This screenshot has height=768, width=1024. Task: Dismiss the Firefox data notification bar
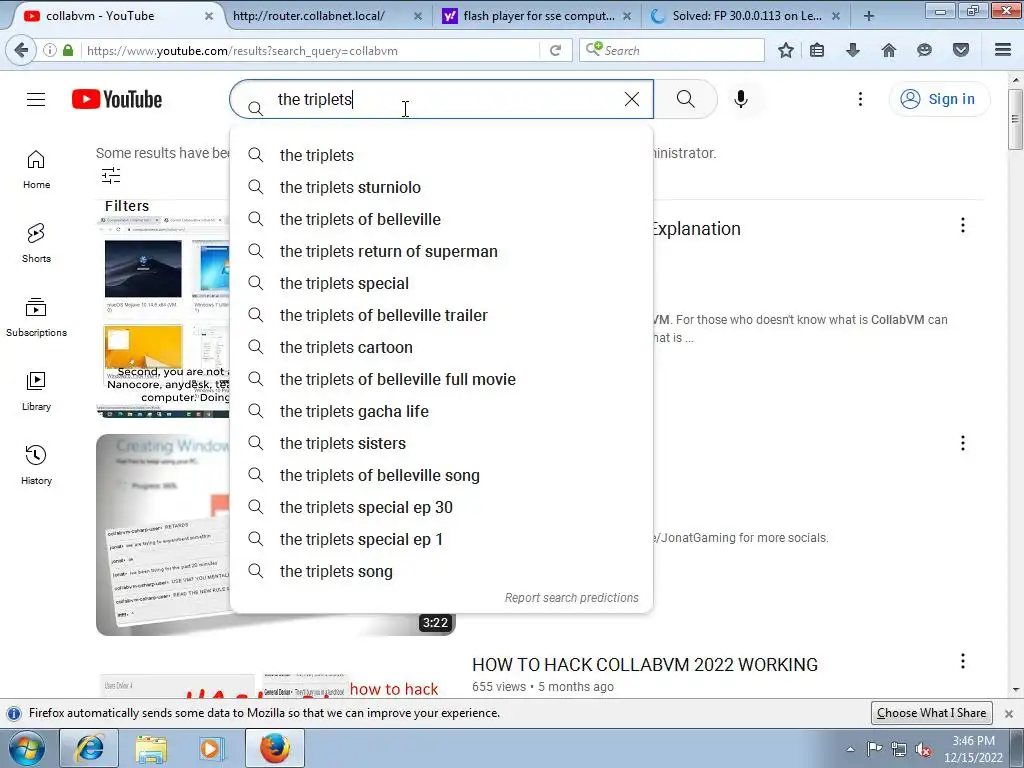coord(1008,713)
